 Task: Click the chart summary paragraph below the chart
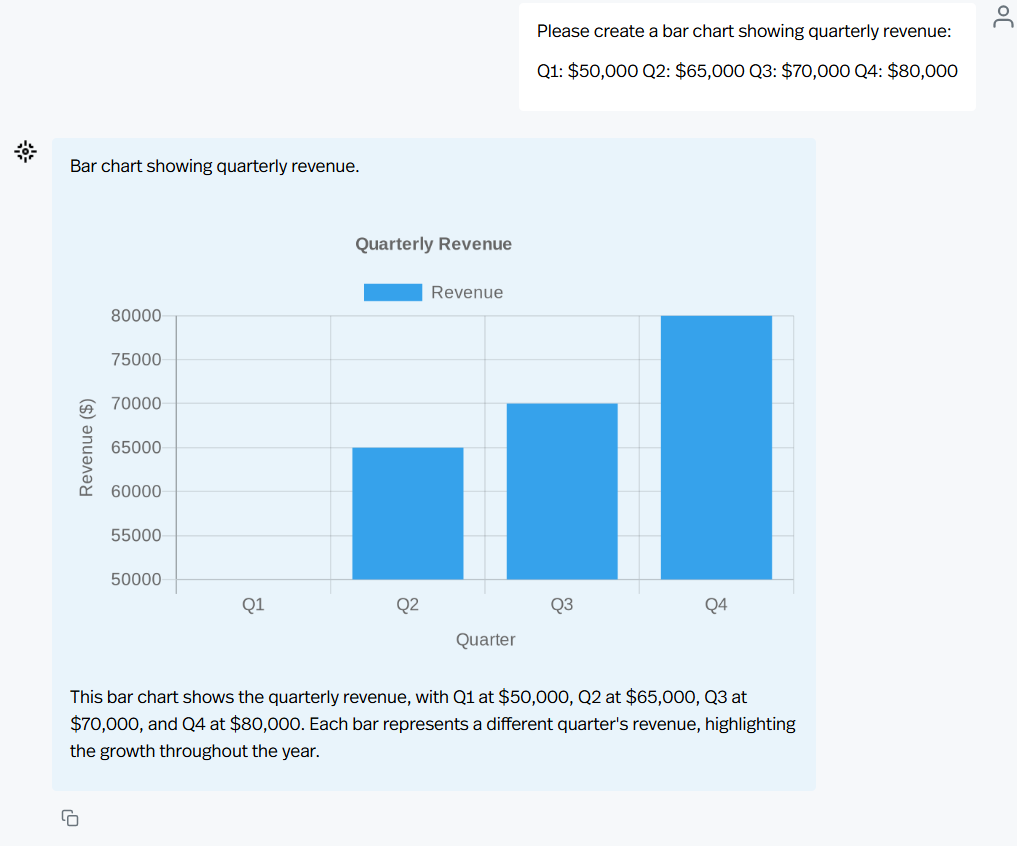432,723
